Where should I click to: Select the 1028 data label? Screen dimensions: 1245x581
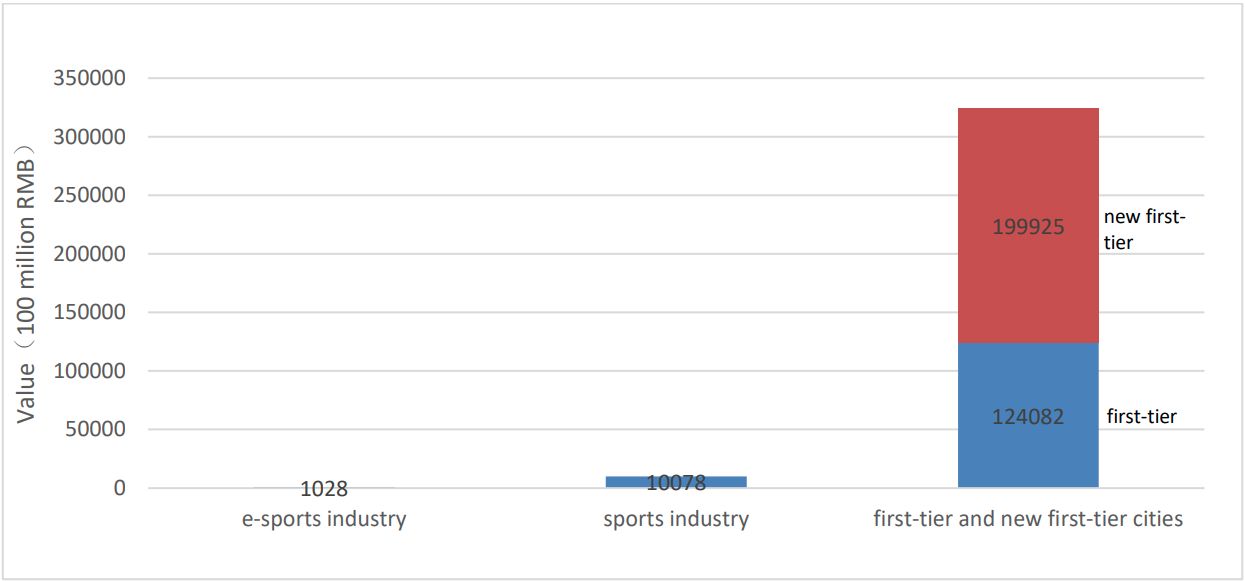coord(324,489)
